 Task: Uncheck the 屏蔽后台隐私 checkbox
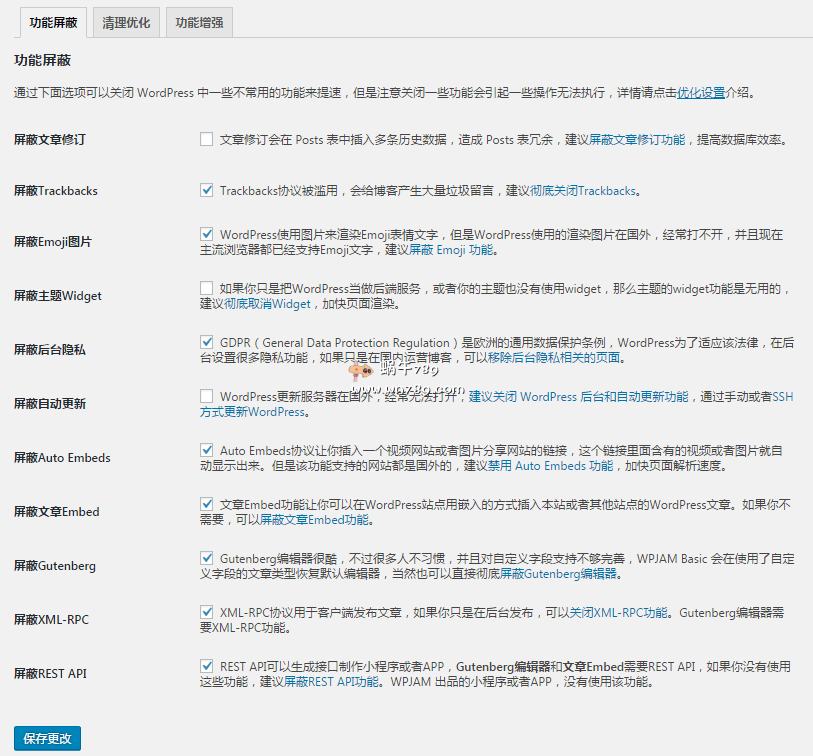[207, 343]
